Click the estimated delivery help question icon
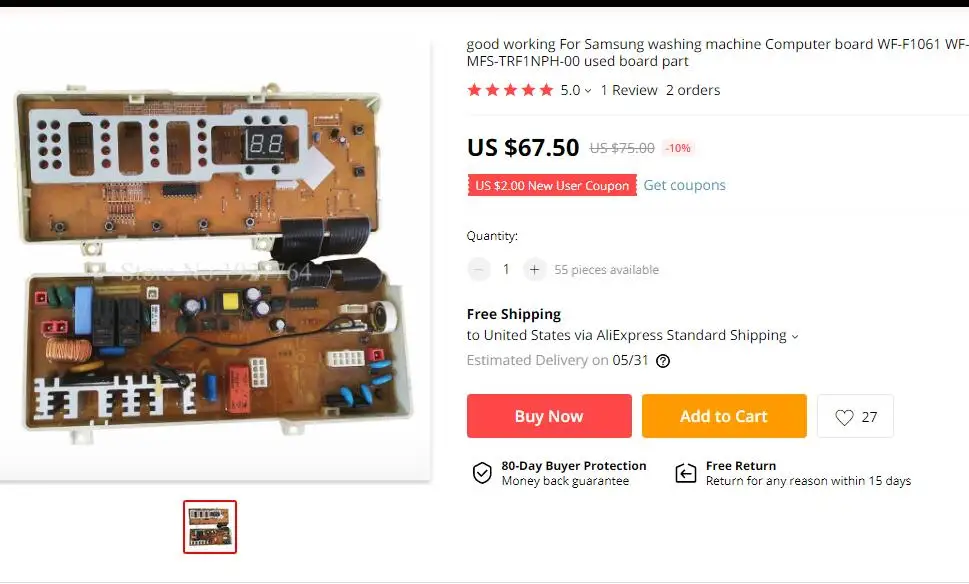Screen dimensions: 969x584 tap(663, 361)
